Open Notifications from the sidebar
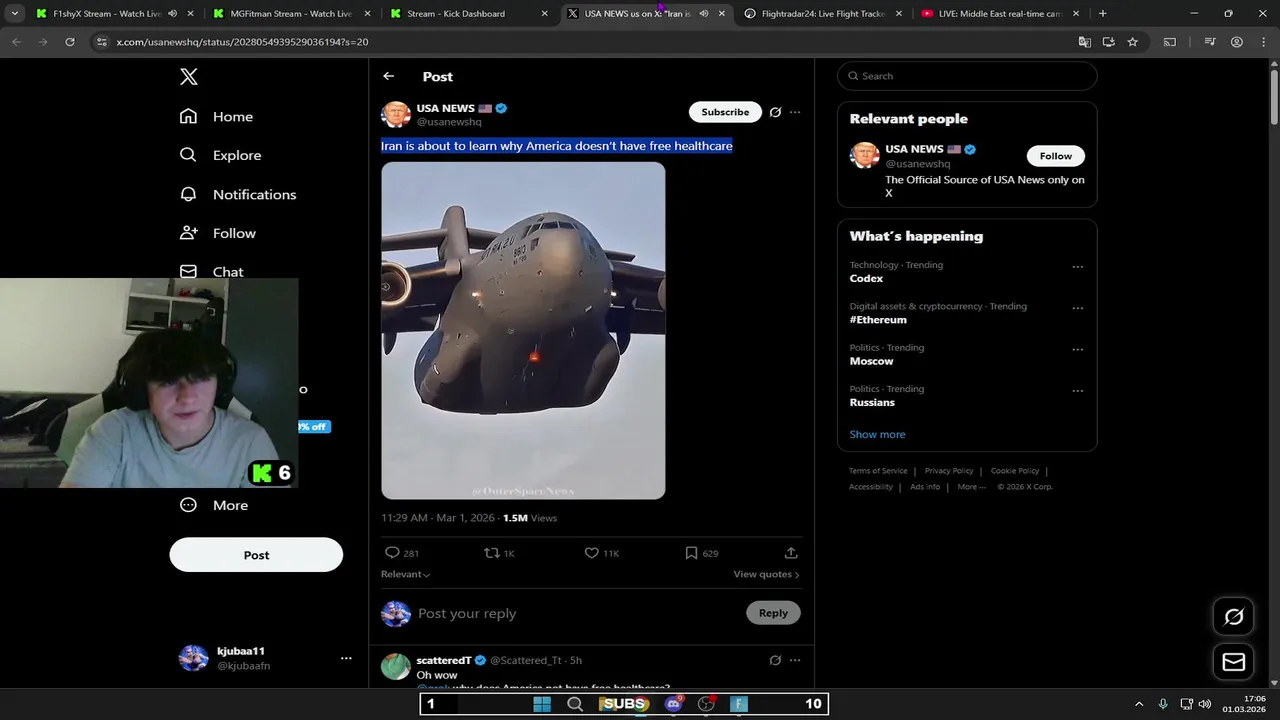Viewport: 1280px width, 720px height. click(237, 194)
